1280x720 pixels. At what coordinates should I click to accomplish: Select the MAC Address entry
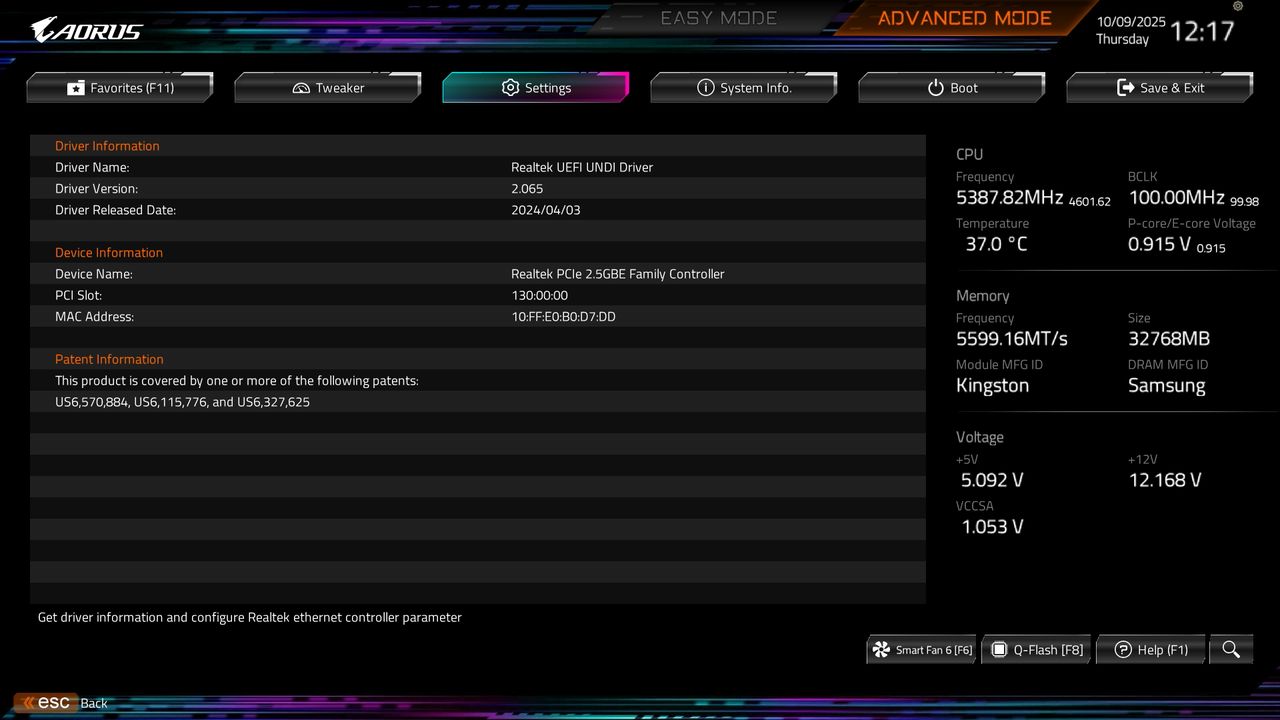[479, 316]
